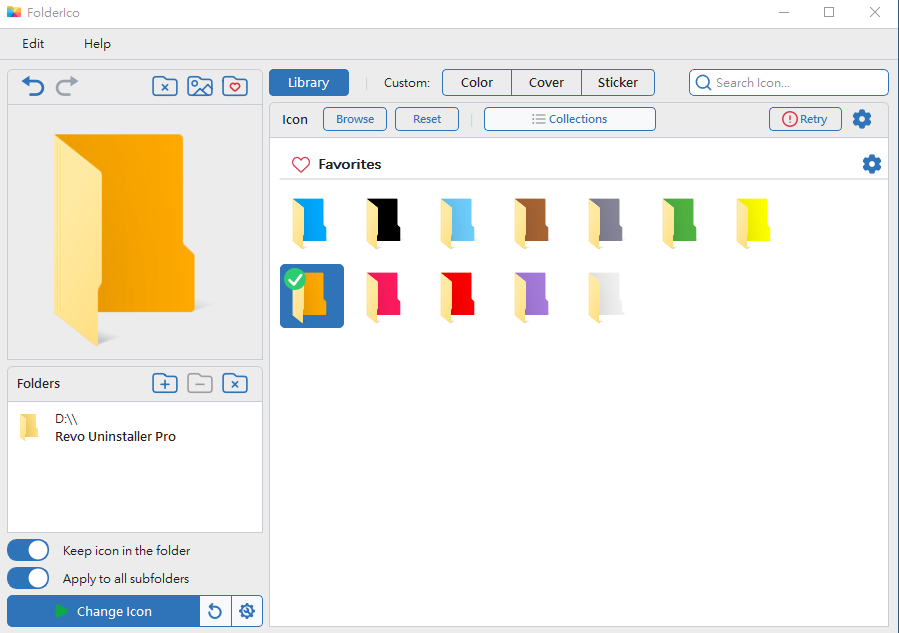This screenshot has height=633, width=899.
Task: Click the undo arrow icon
Action: point(33,87)
